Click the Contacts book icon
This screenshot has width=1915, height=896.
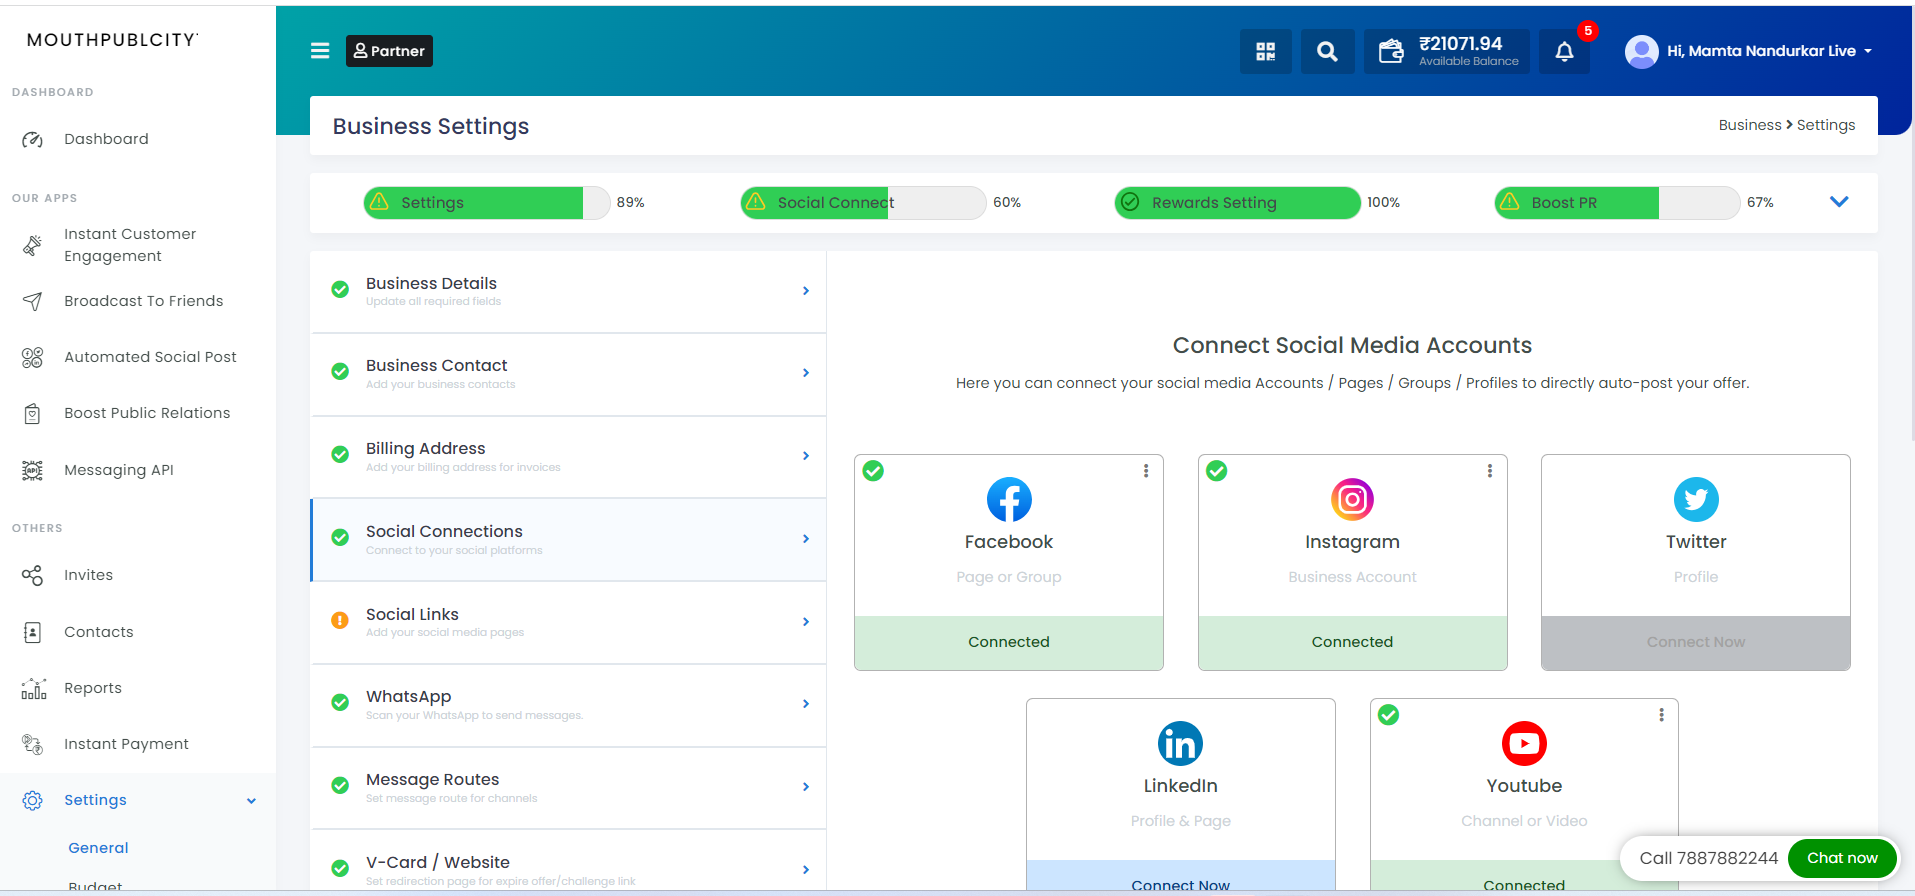pyautogui.click(x=33, y=632)
